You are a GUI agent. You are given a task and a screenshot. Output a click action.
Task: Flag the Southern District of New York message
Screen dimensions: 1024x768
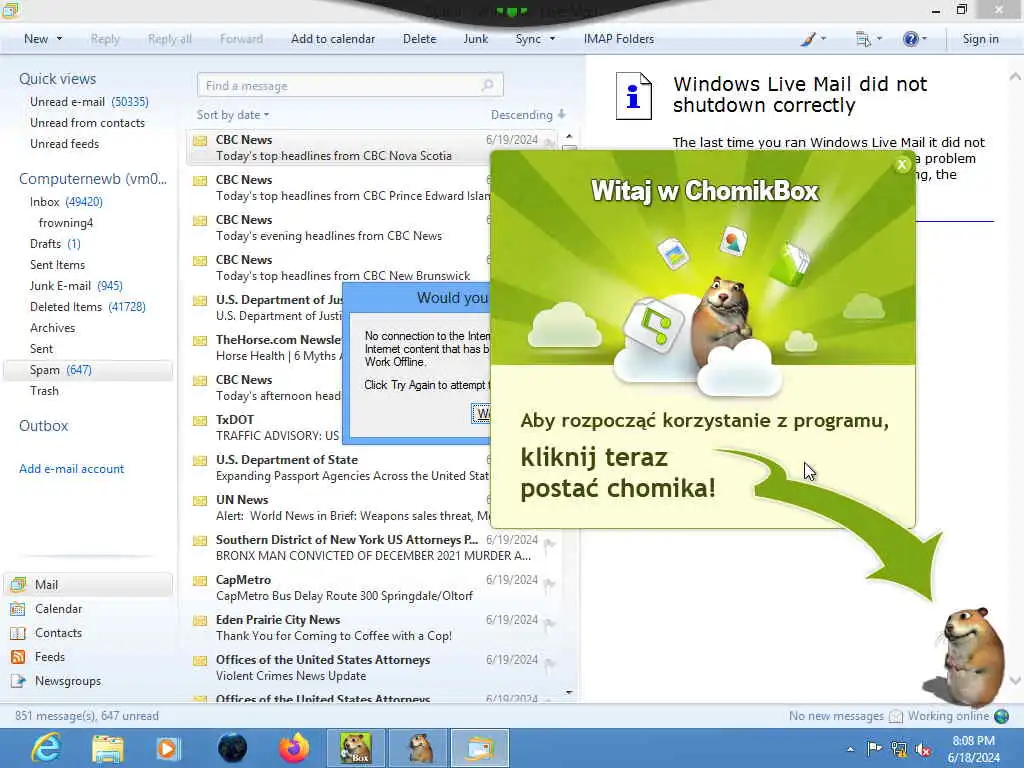(x=550, y=543)
